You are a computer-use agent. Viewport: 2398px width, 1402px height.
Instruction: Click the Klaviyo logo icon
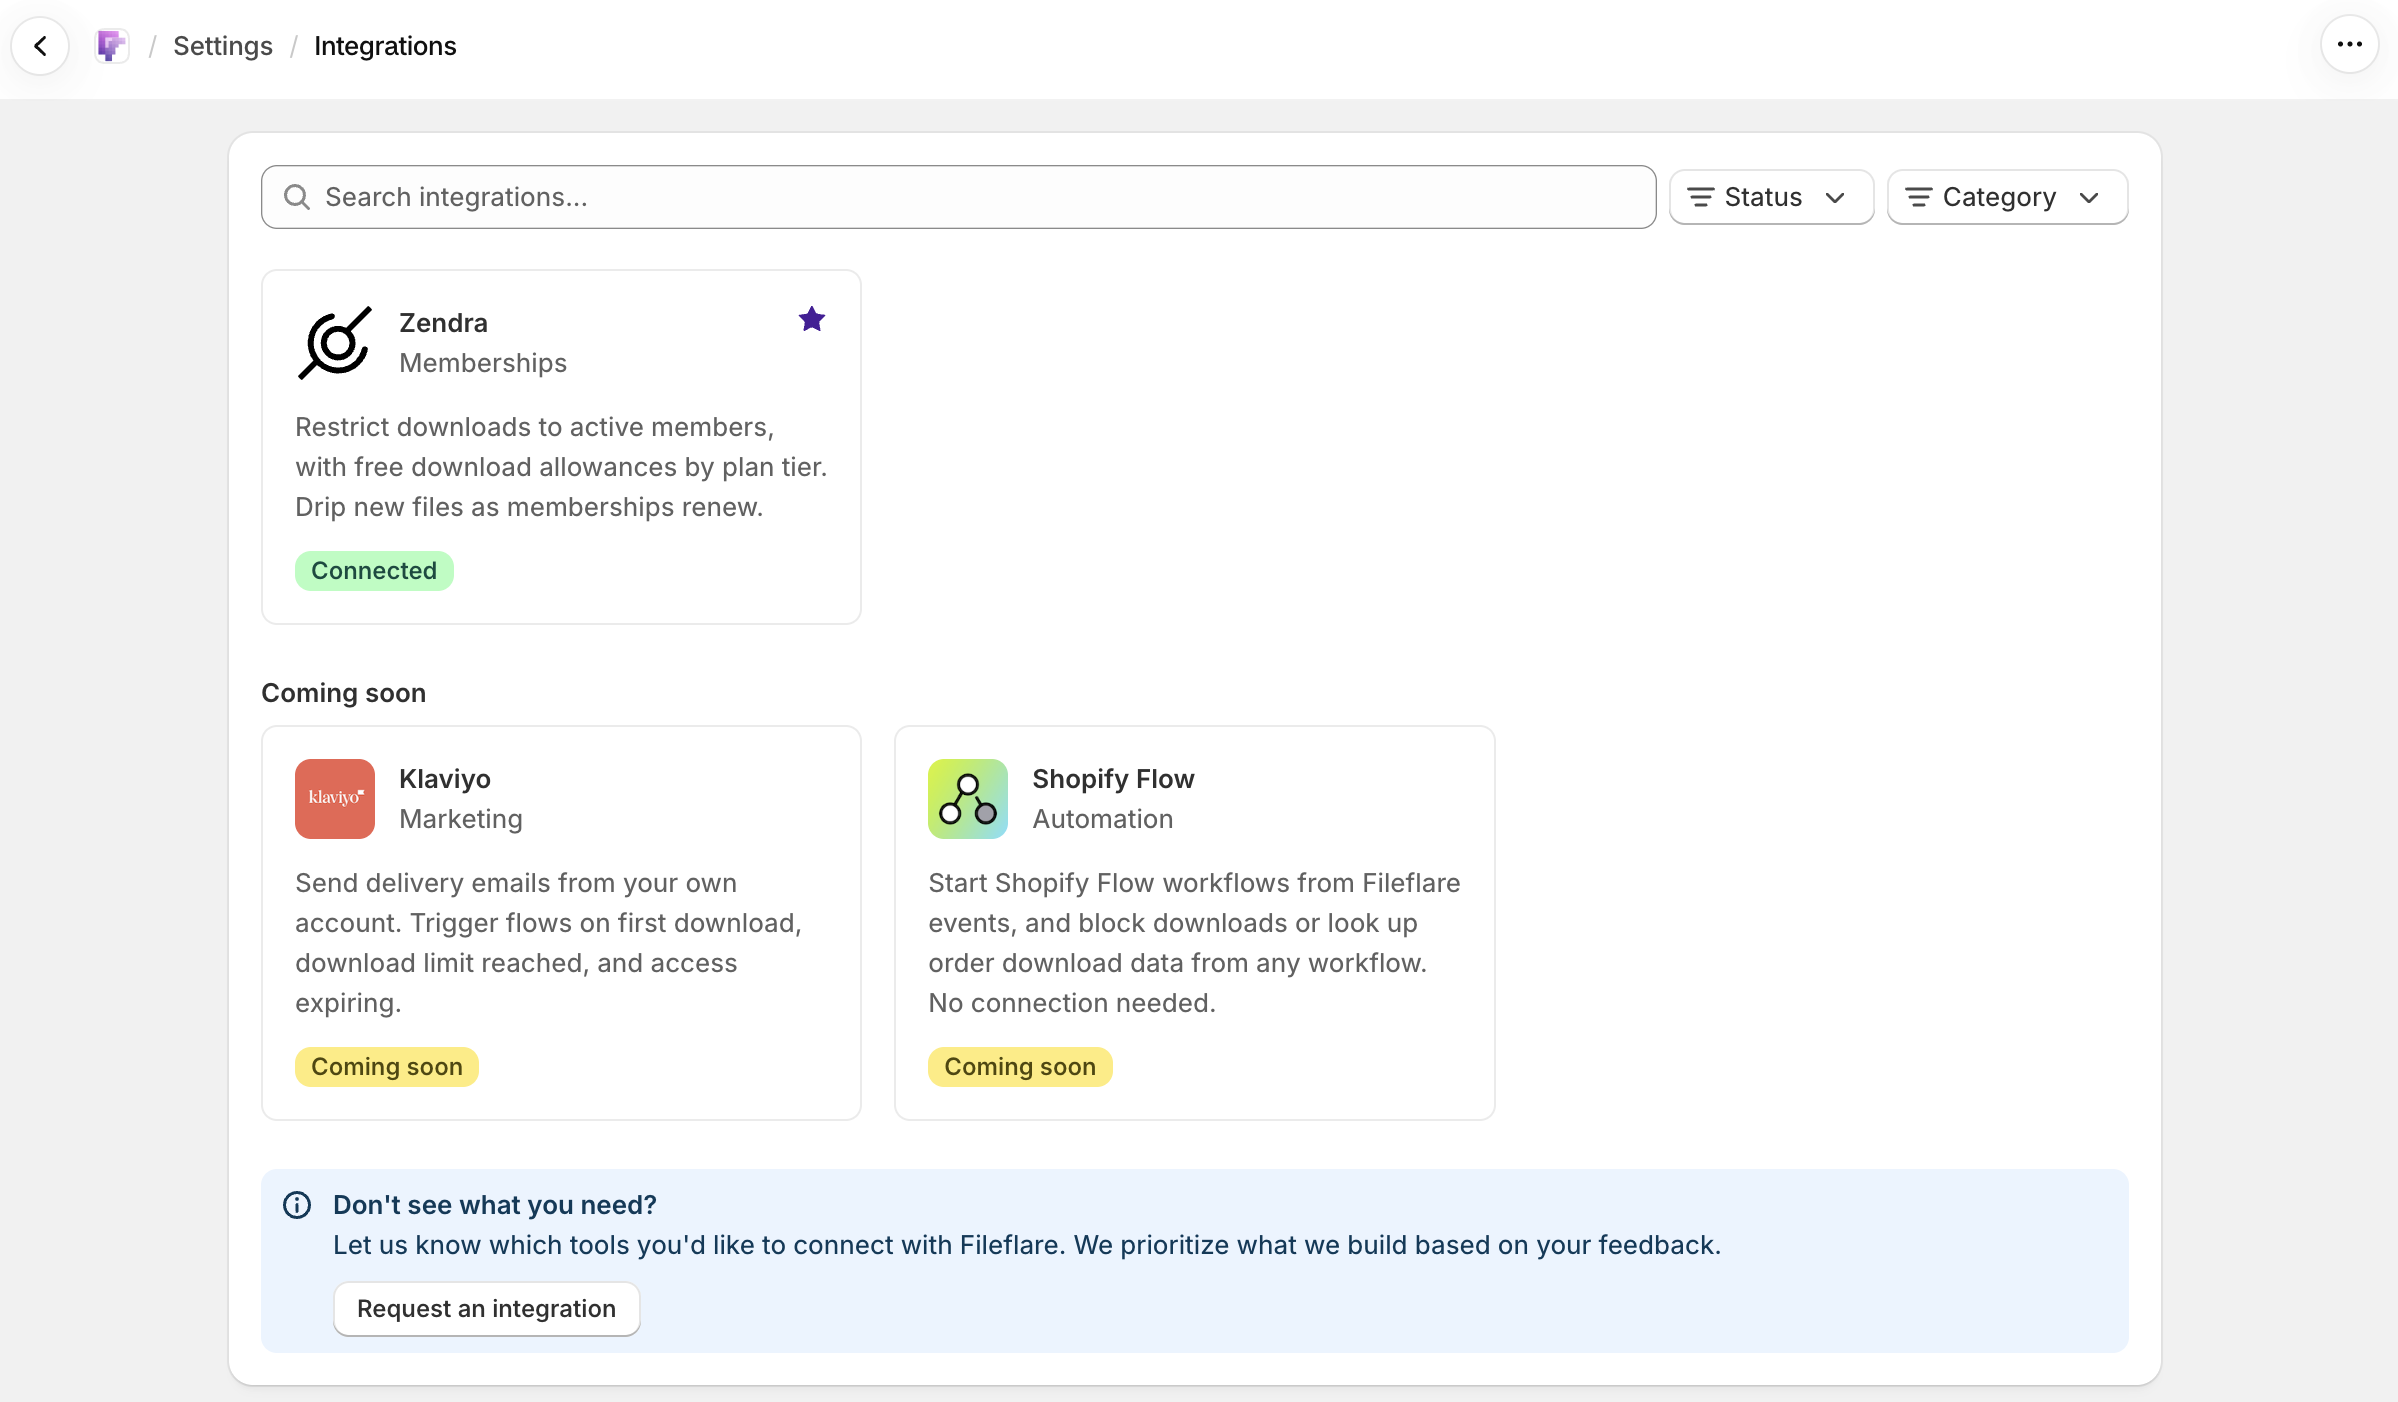click(x=335, y=799)
